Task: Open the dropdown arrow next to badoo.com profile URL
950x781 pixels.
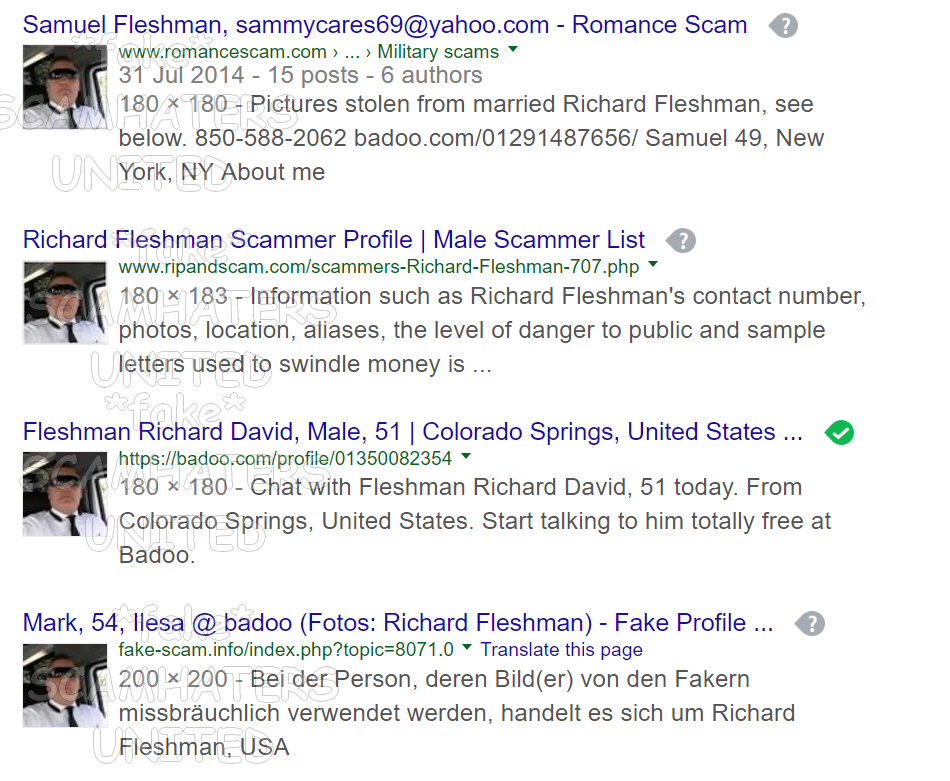Action: pos(465,458)
